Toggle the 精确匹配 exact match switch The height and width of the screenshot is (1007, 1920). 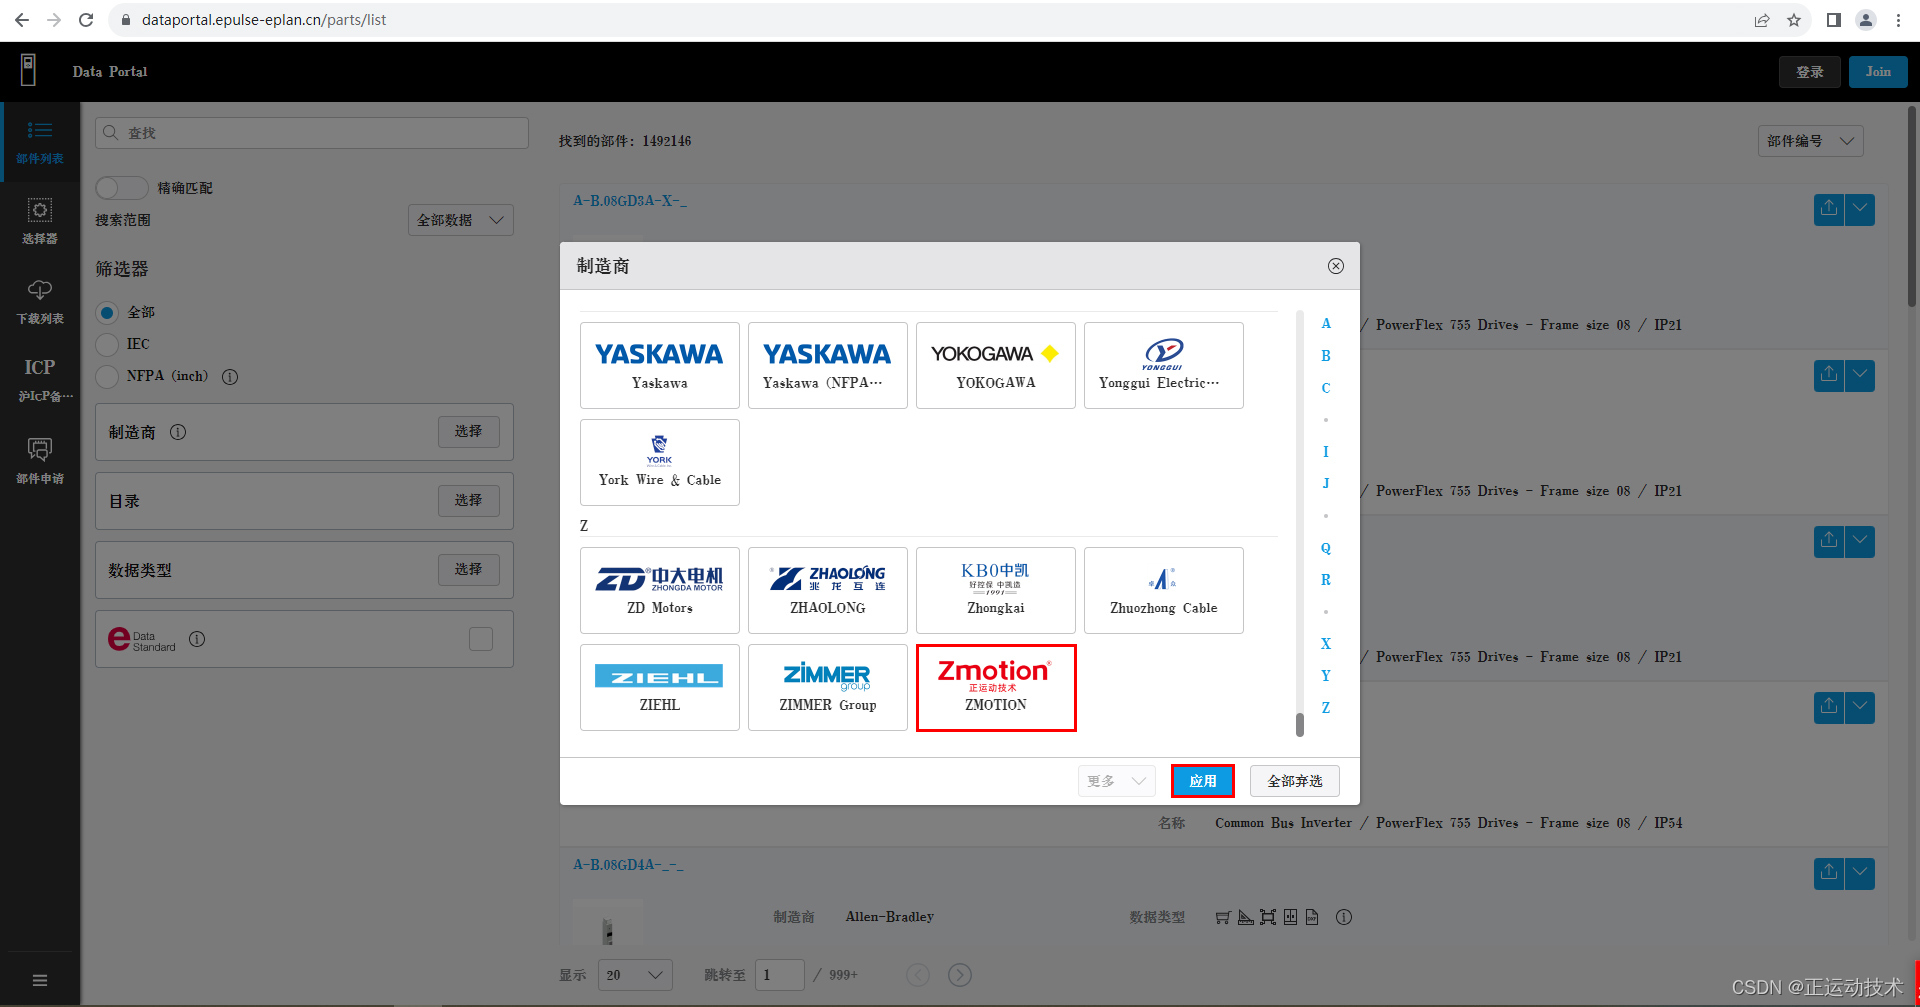121,188
